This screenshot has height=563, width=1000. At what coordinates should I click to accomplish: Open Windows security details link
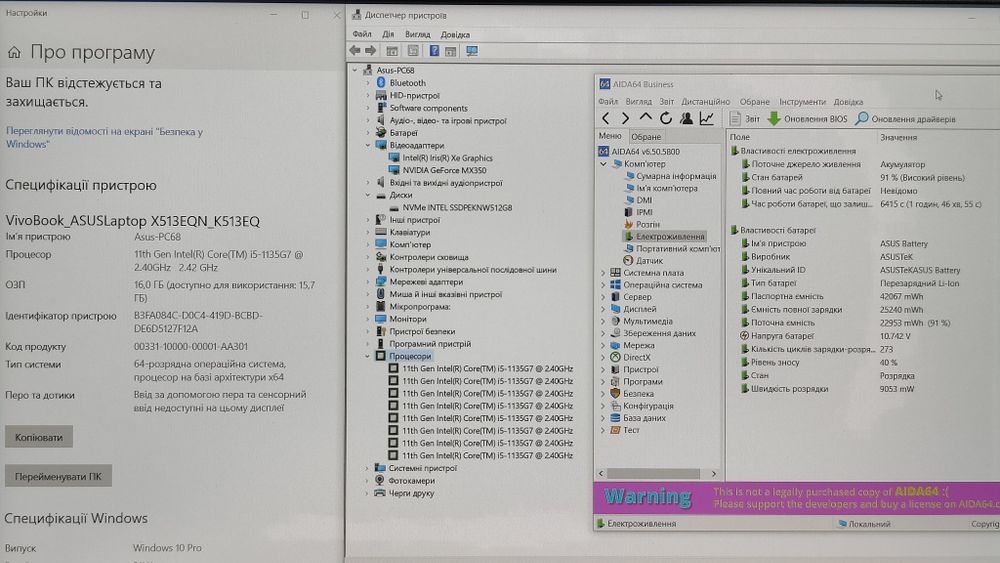[x=105, y=138]
